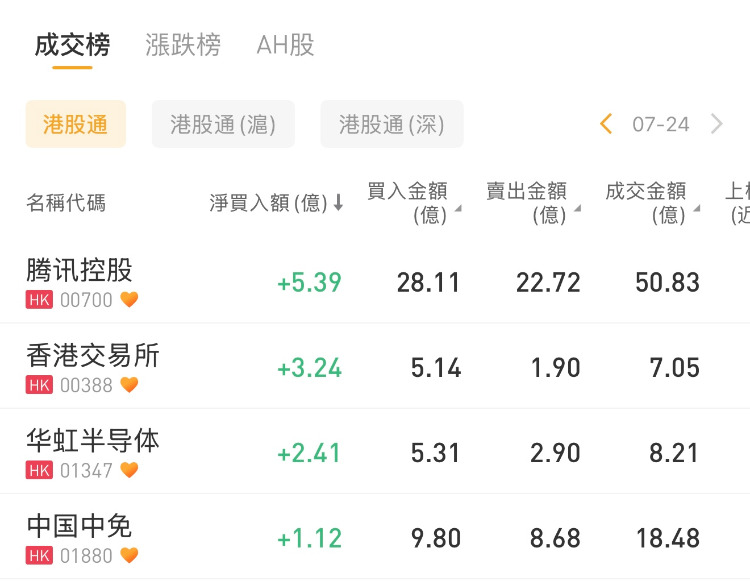This screenshot has height=585, width=750.
Task: Toggle favorite heart for 01880
Action: [x=129, y=555]
